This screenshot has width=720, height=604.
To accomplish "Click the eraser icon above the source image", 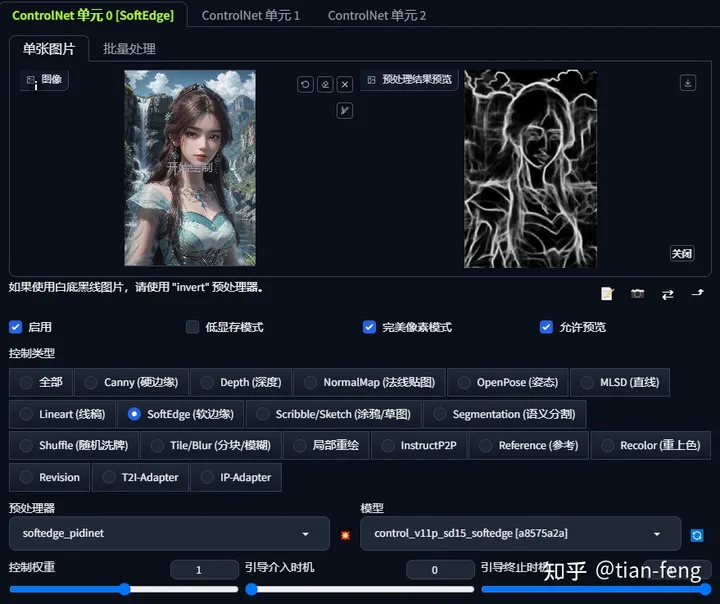I will (325, 85).
